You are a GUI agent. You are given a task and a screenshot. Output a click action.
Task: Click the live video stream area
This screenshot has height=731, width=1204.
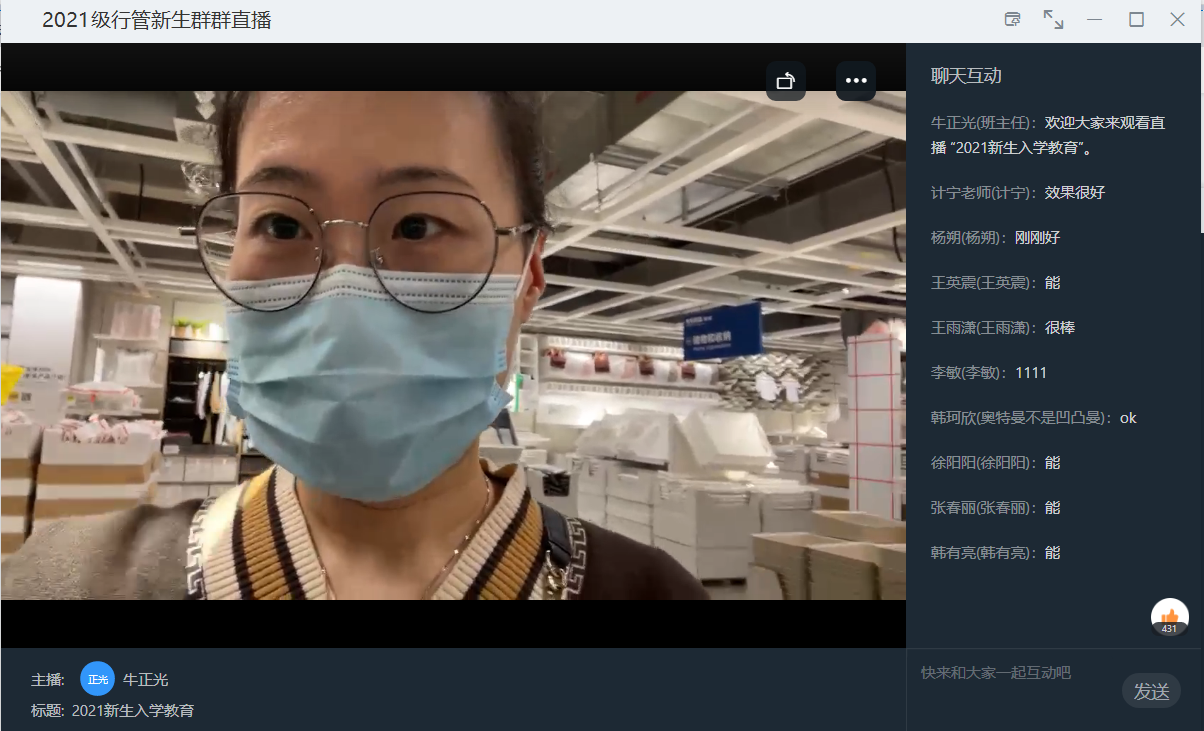(x=453, y=345)
